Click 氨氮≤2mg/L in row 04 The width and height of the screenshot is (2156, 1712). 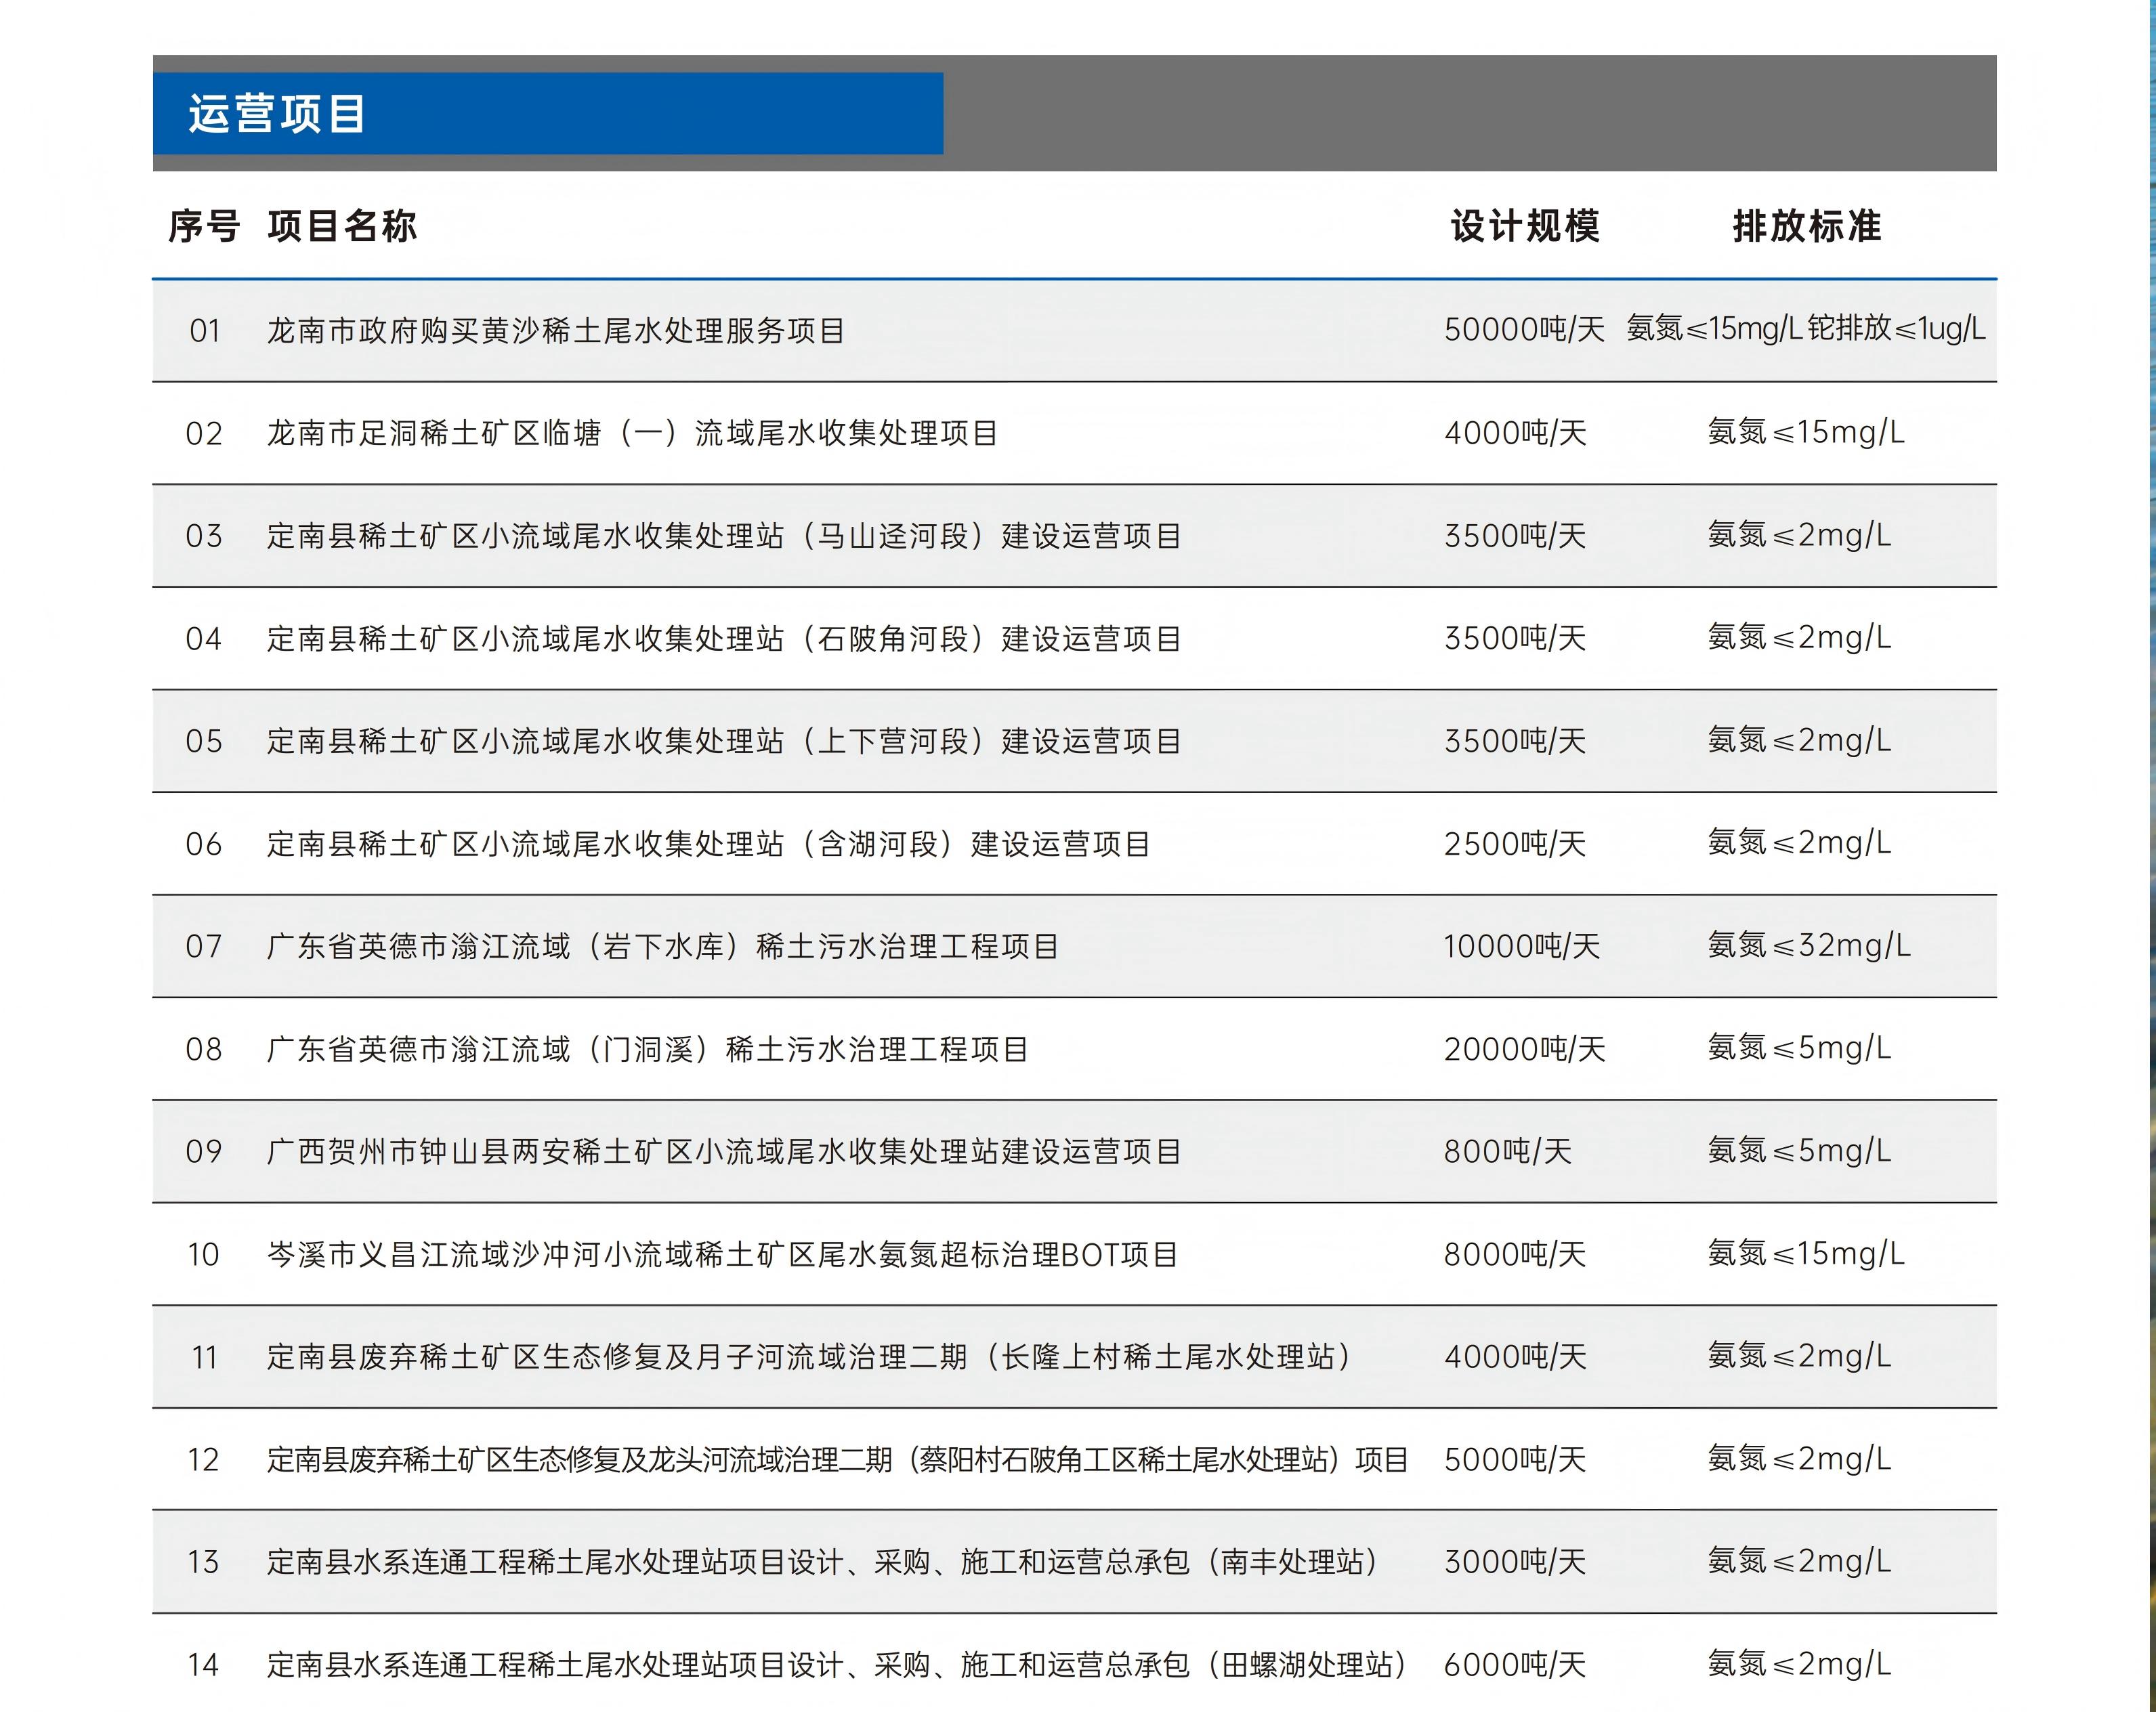1799,637
